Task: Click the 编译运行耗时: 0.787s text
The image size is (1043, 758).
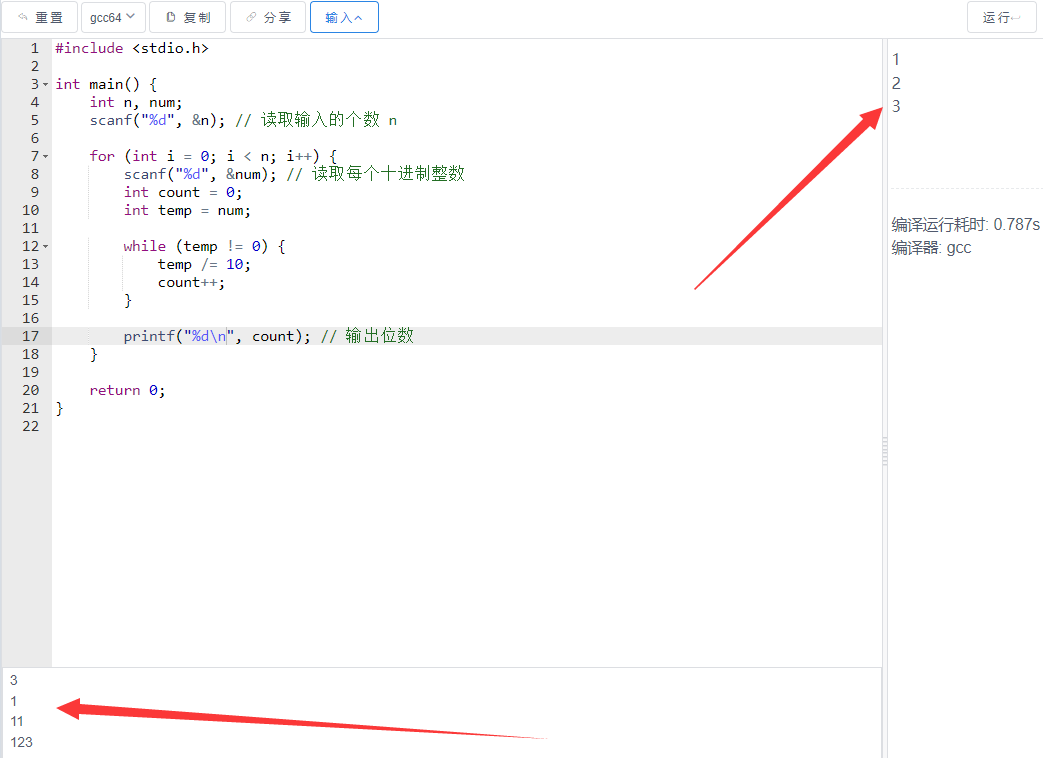Action: 965,225
